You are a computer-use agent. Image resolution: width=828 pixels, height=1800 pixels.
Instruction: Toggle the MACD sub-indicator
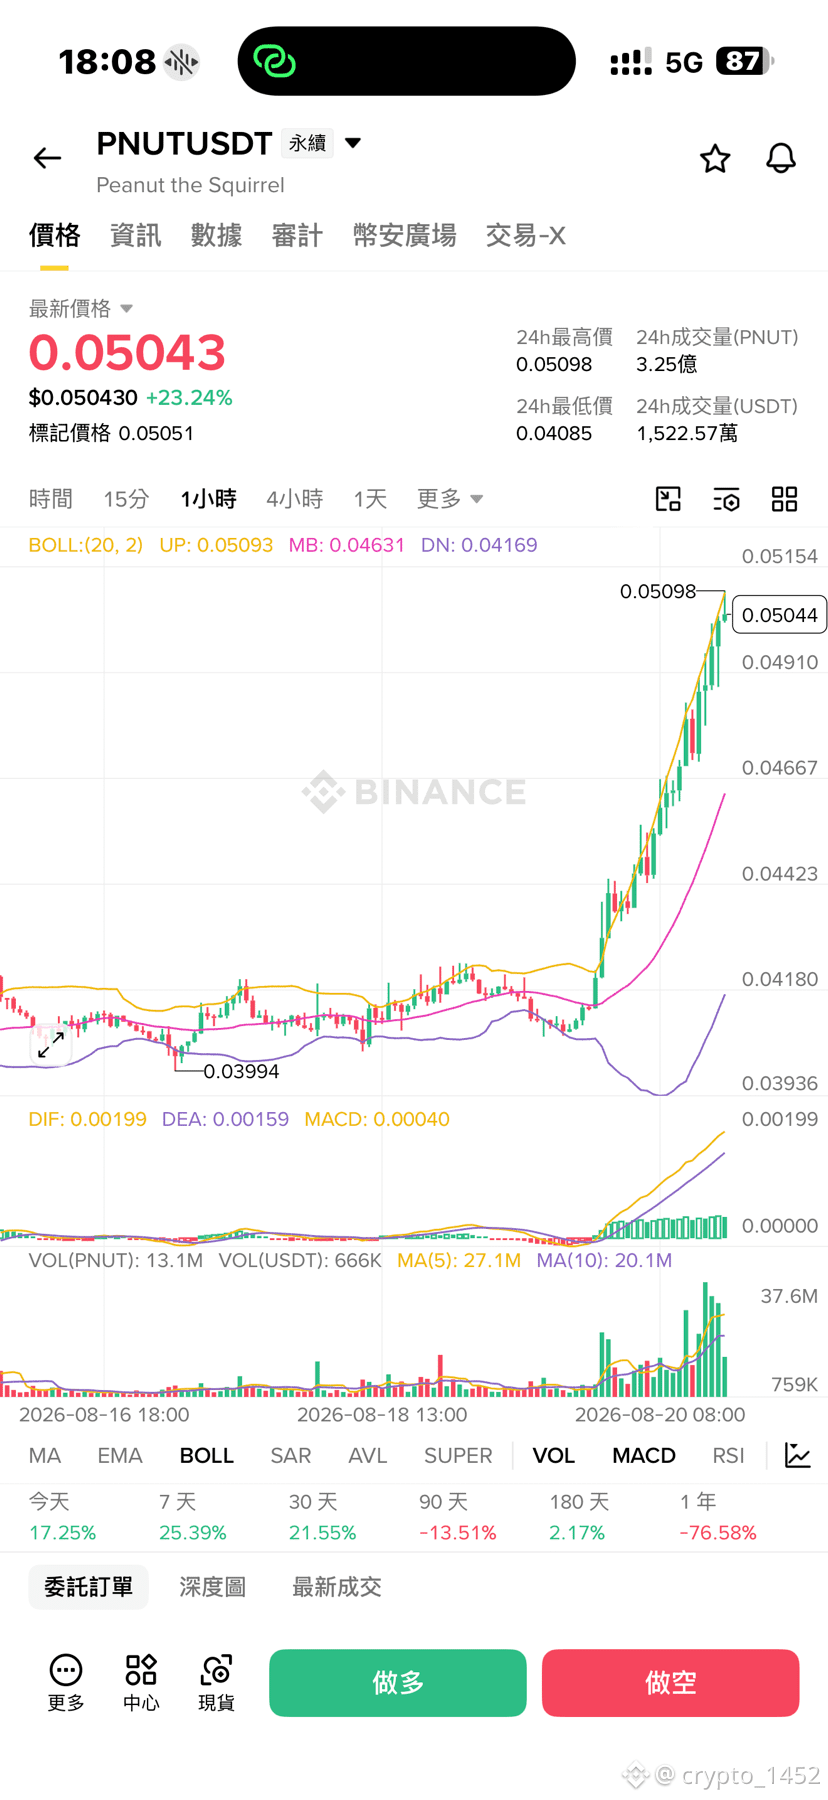pyautogui.click(x=644, y=1455)
